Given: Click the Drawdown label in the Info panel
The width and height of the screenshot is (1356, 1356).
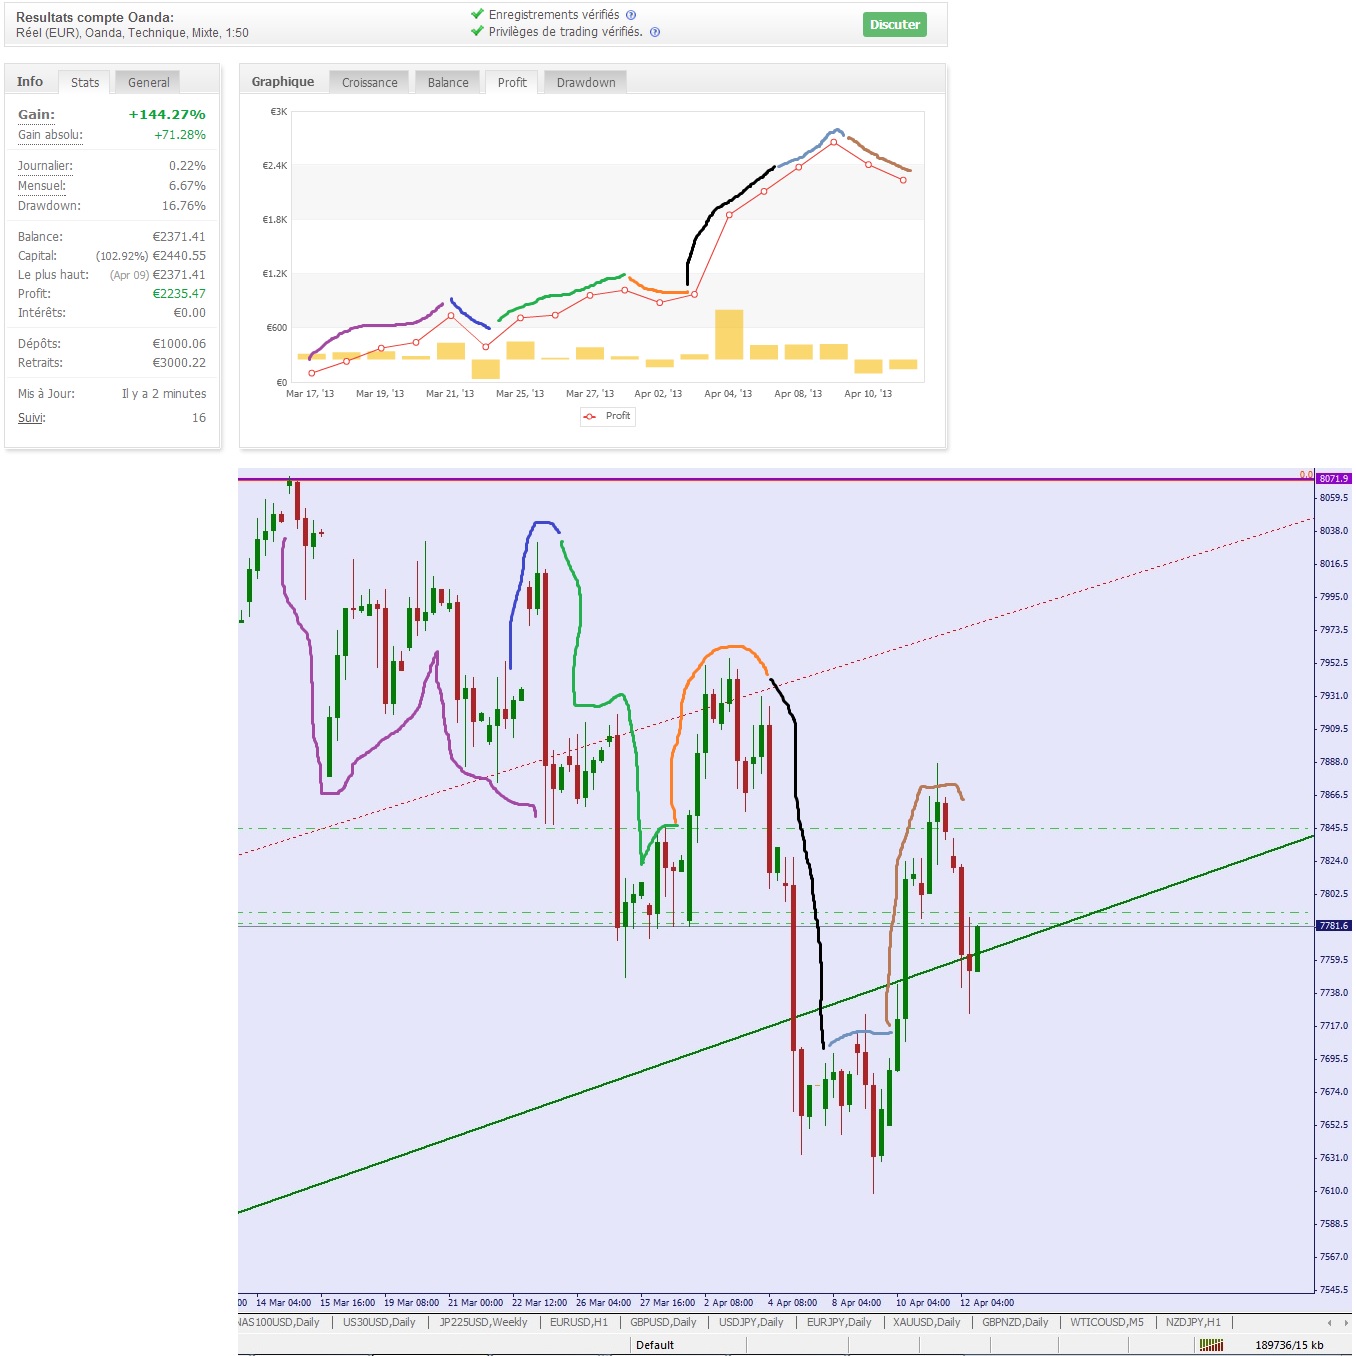Looking at the screenshot, I should (x=49, y=206).
